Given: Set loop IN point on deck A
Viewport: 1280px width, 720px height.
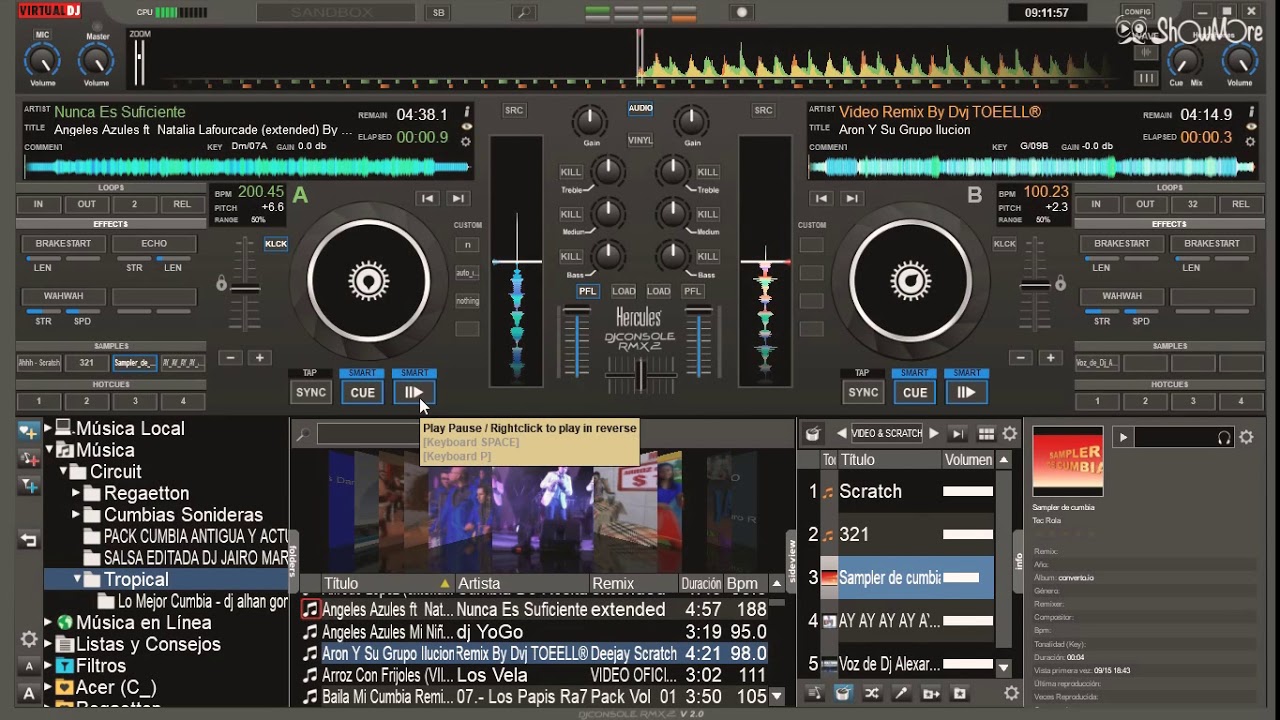Looking at the screenshot, I should click(x=38, y=204).
